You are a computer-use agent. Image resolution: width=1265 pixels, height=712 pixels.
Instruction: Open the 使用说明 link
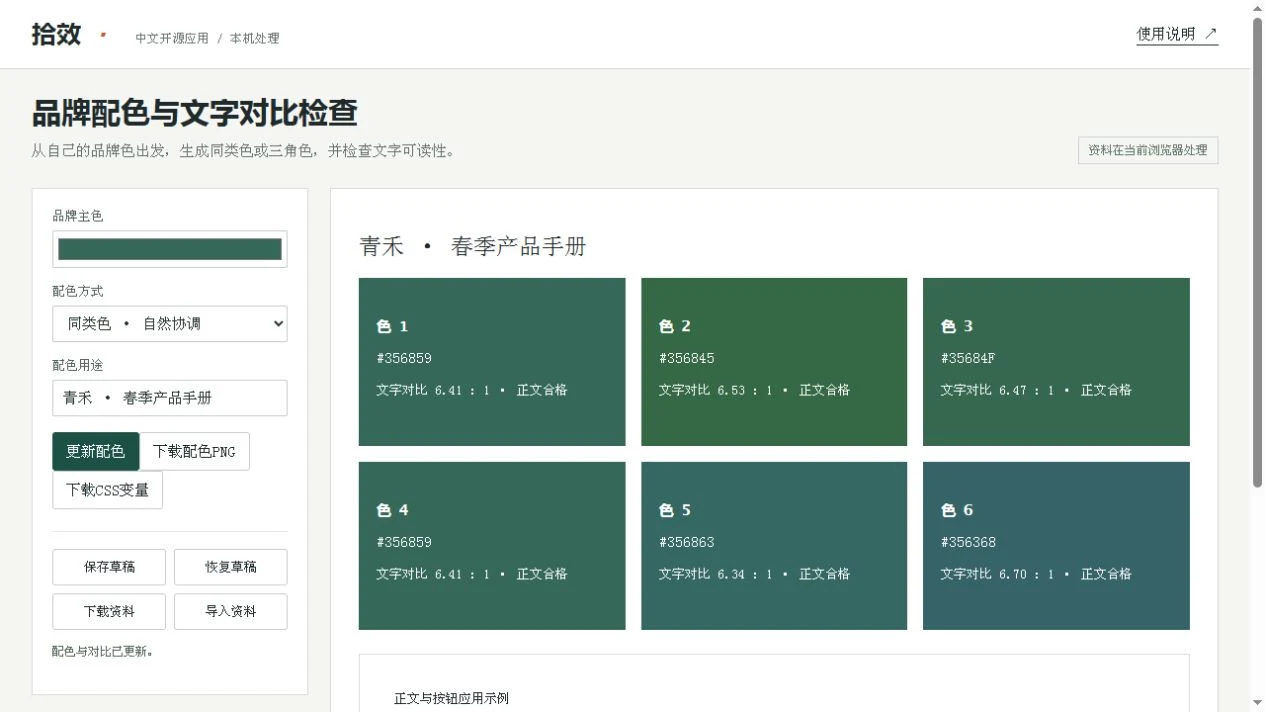click(1177, 34)
